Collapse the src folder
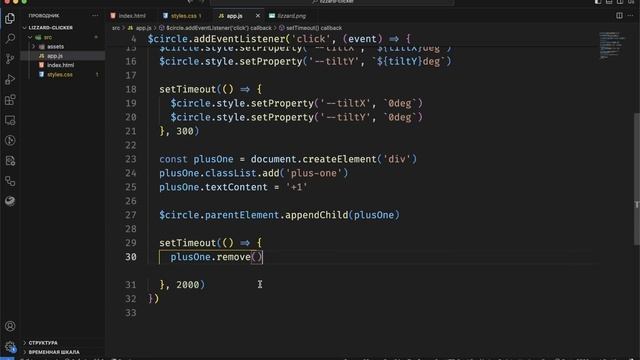The image size is (640, 360). point(48,37)
